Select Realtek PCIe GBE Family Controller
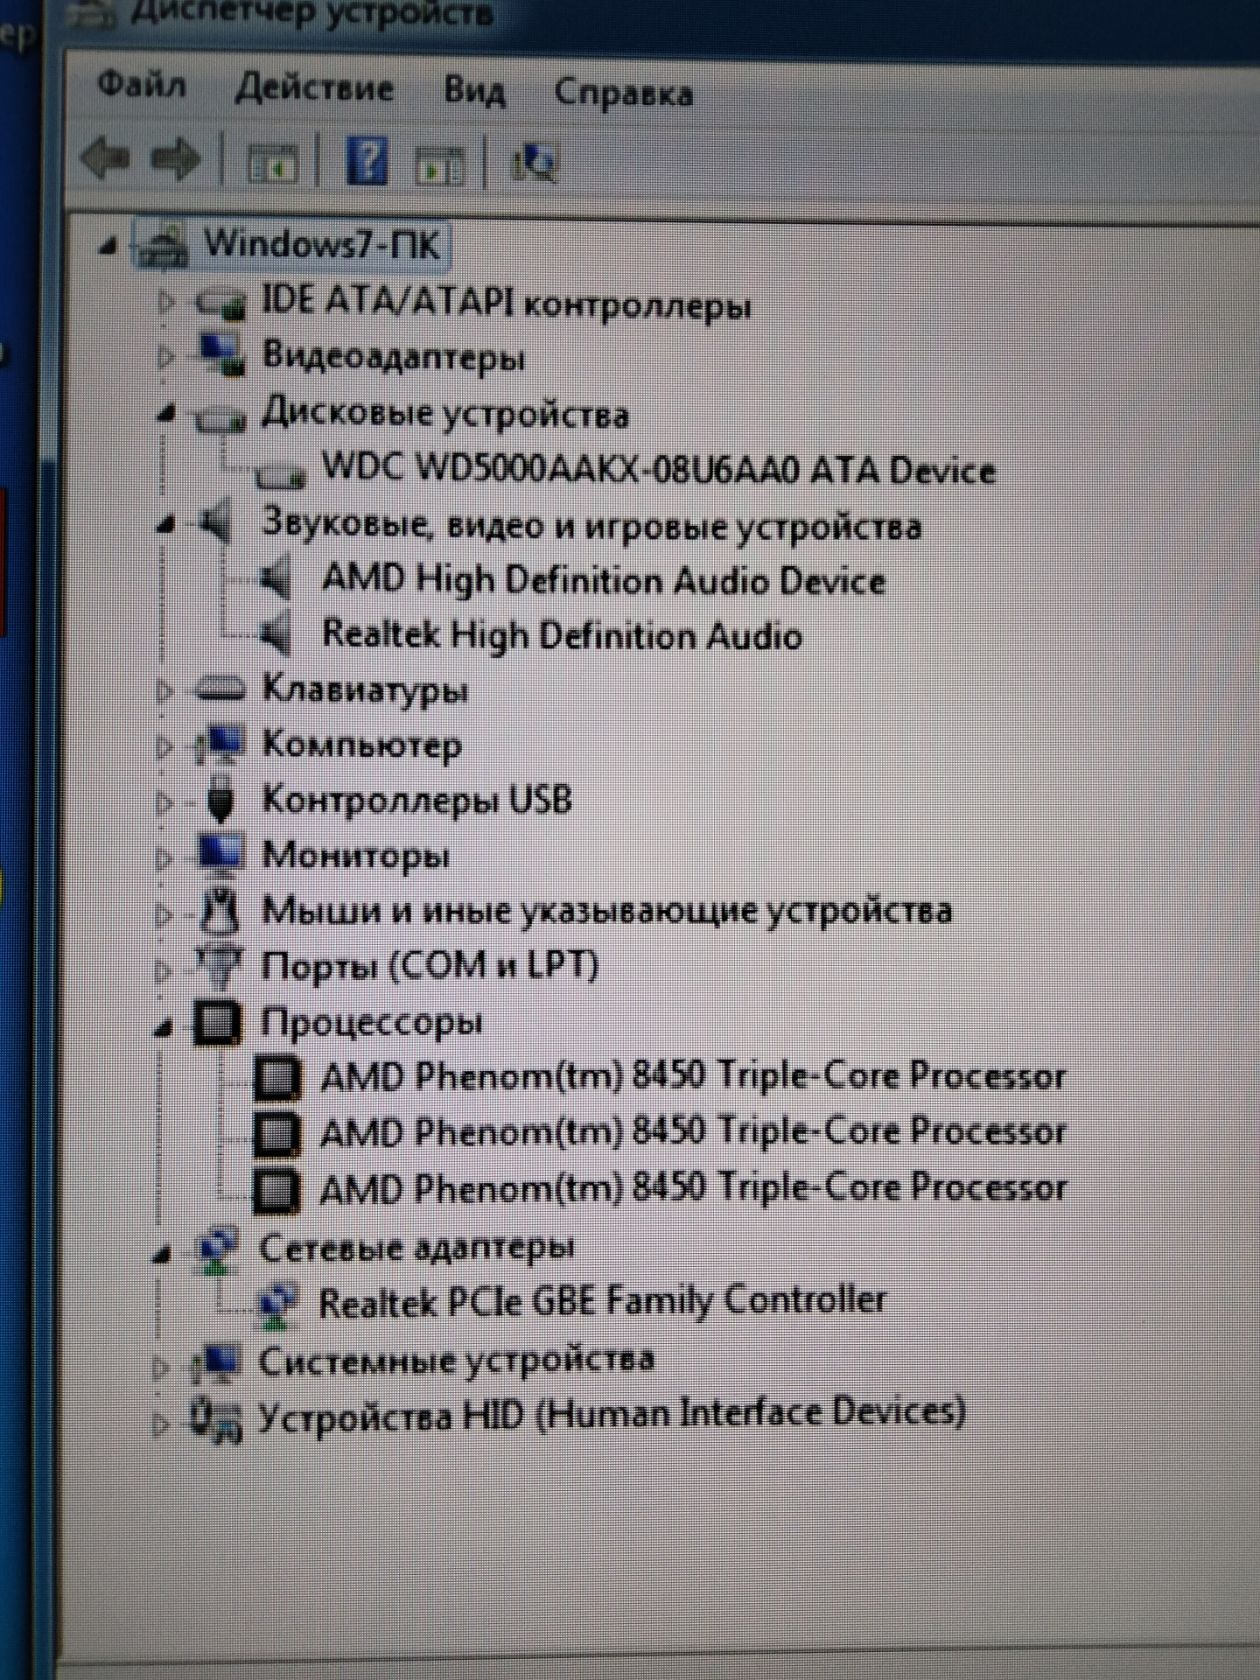Screen dimensions: 1260x1680 click(x=602, y=1300)
